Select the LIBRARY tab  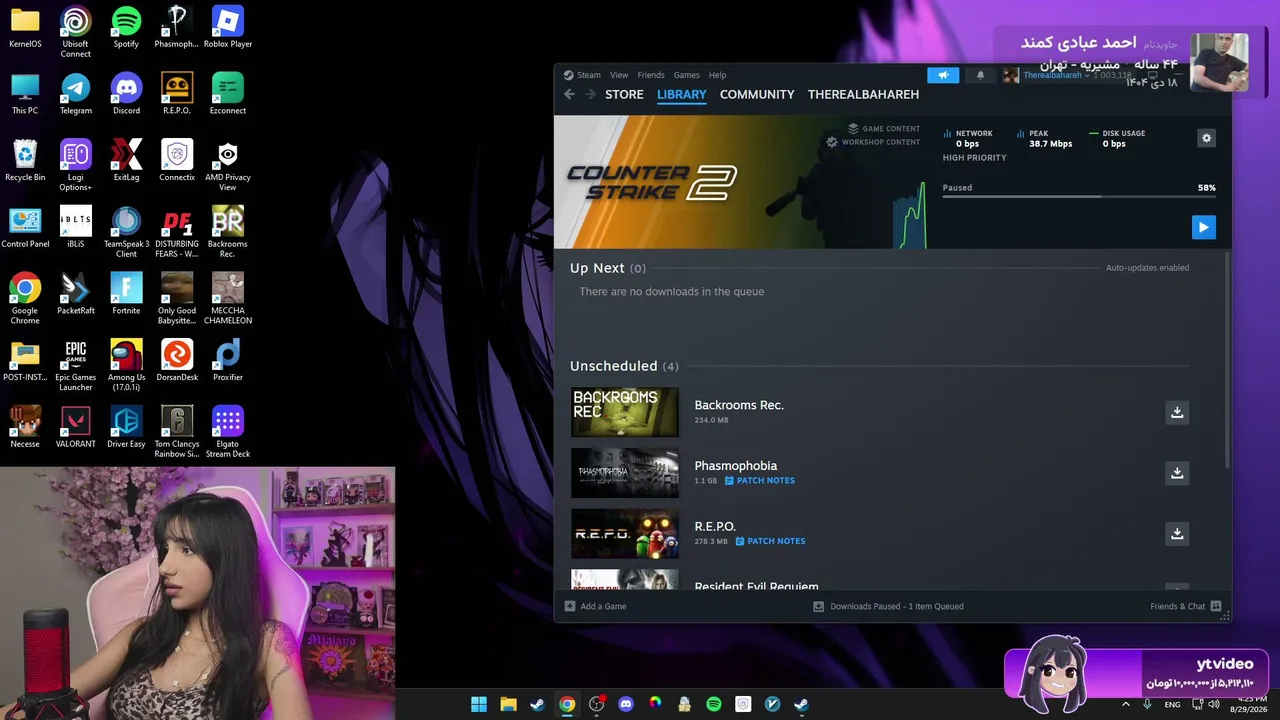pos(682,94)
